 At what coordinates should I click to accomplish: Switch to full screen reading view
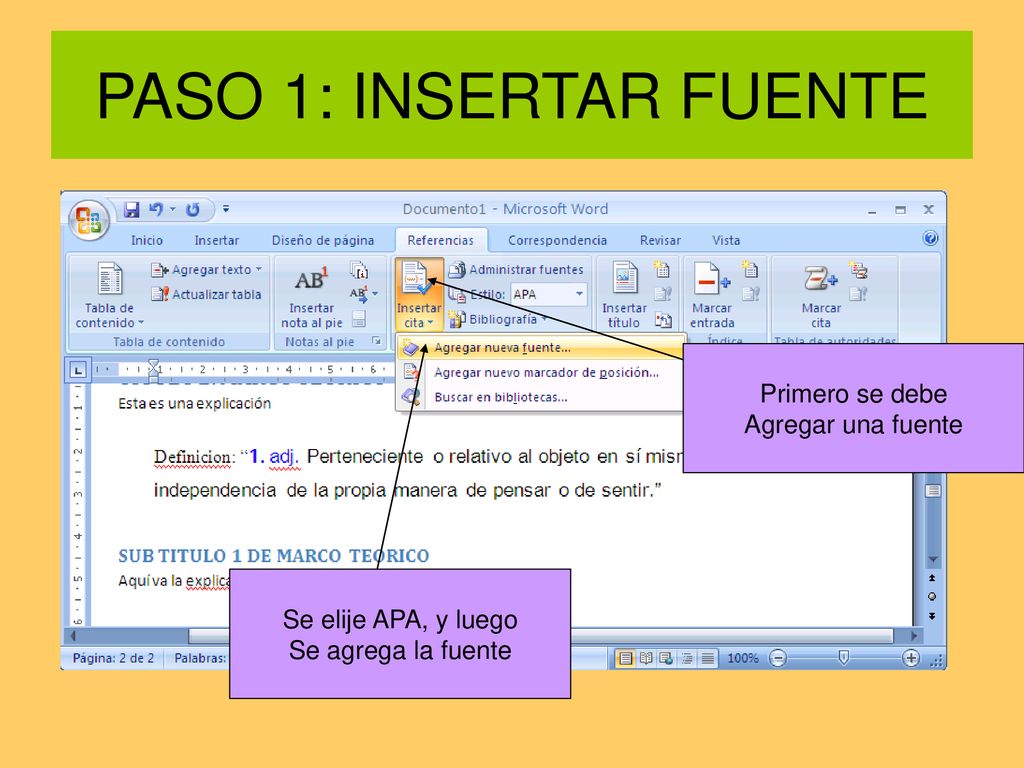pyautogui.click(x=646, y=658)
